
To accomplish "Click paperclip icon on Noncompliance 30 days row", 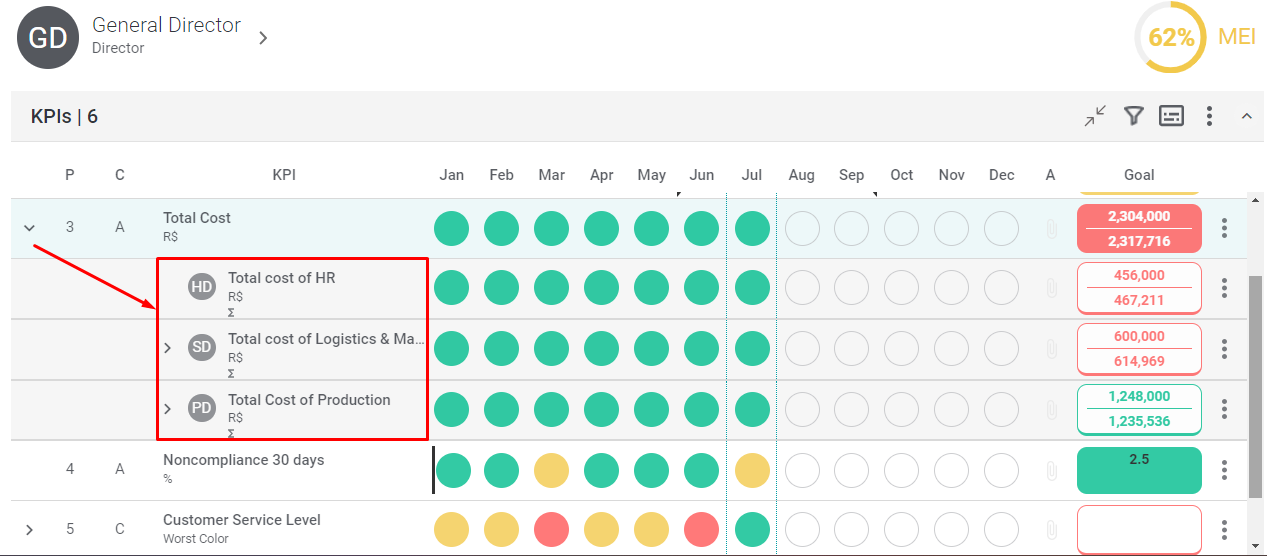I will (1051, 470).
